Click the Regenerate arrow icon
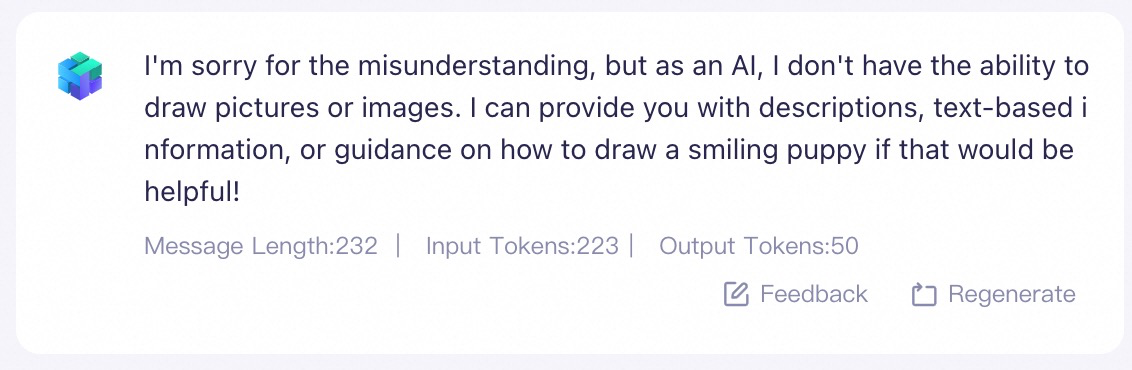Image resolution: width=1132 pixels, height=370 pixels. (923, 294)
